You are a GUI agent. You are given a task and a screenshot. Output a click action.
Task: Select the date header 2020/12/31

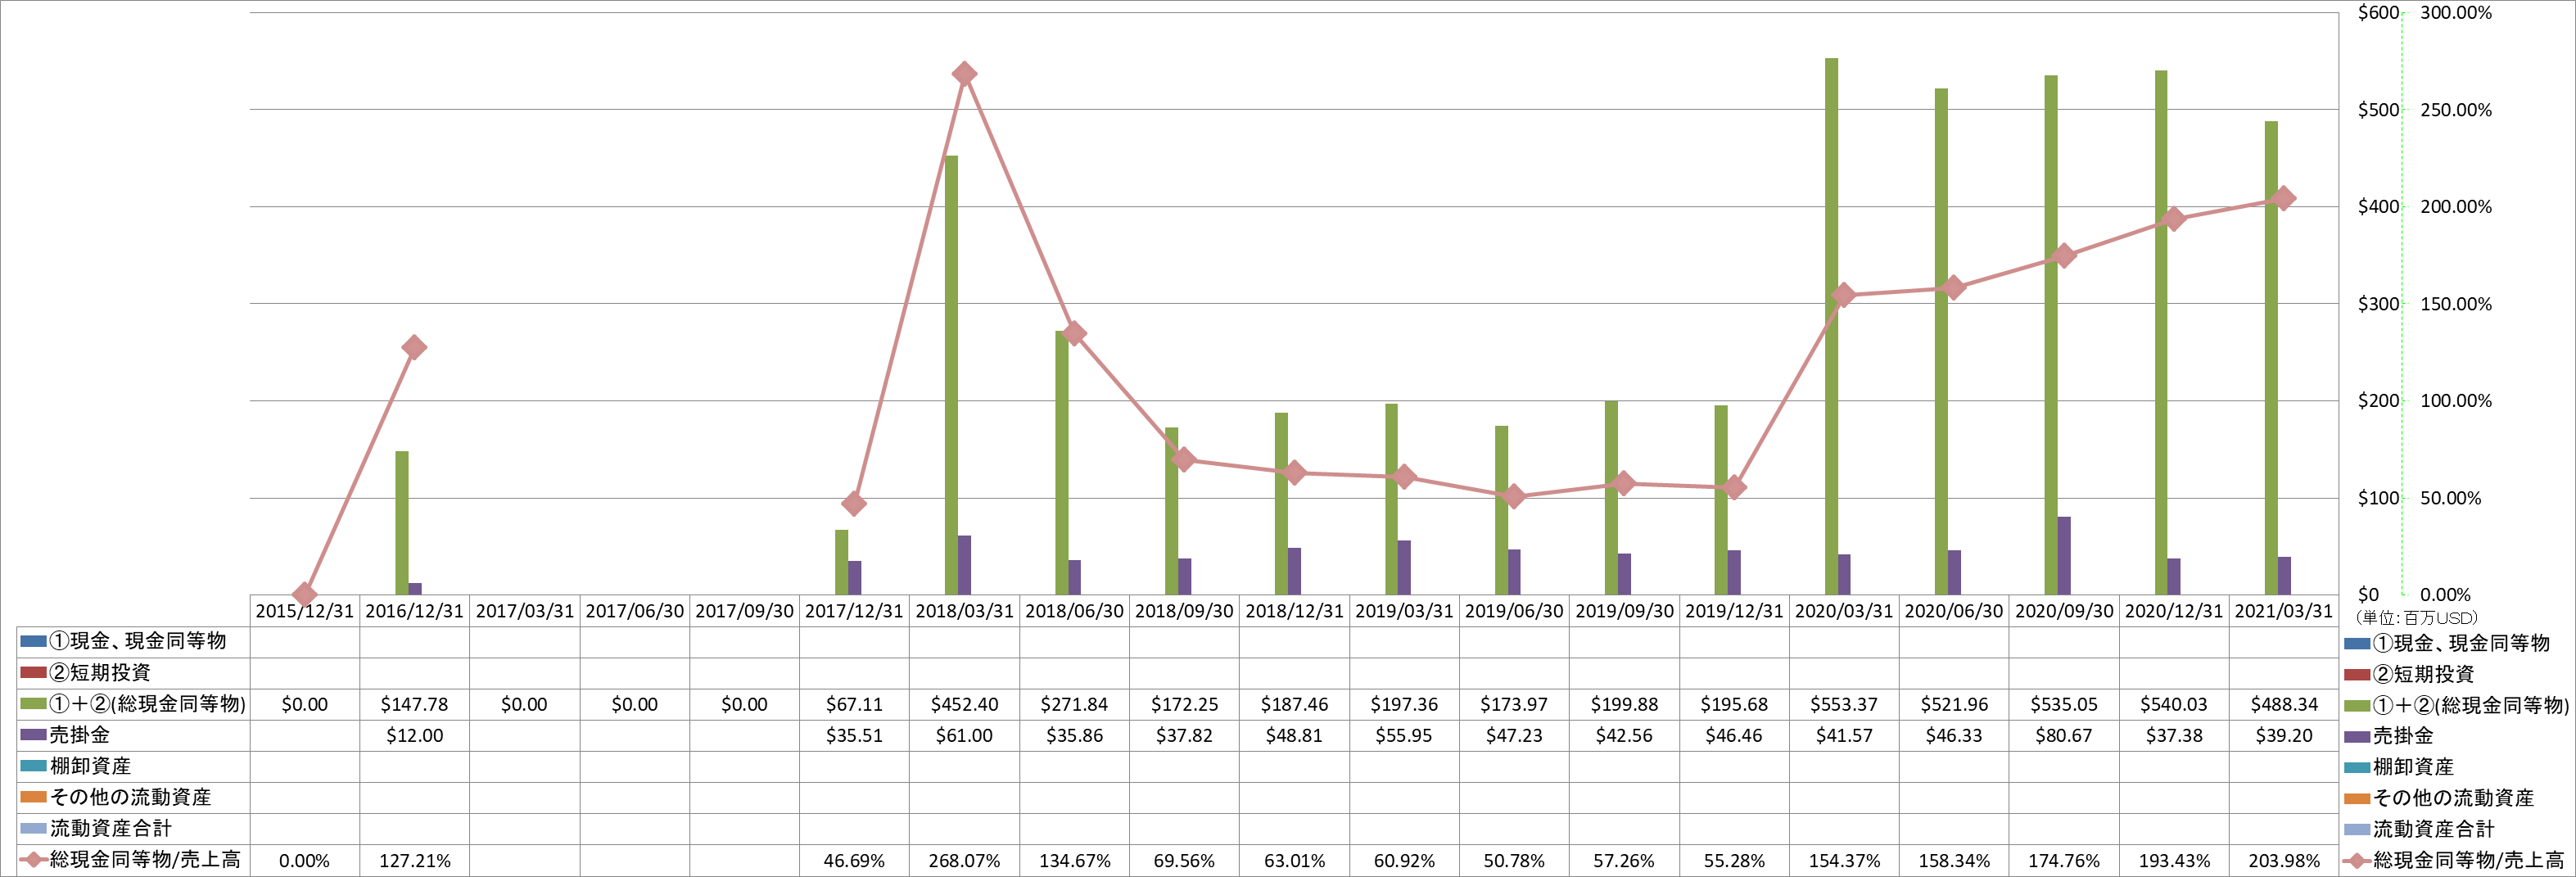pyautogui.click(x=2174, y=611)
